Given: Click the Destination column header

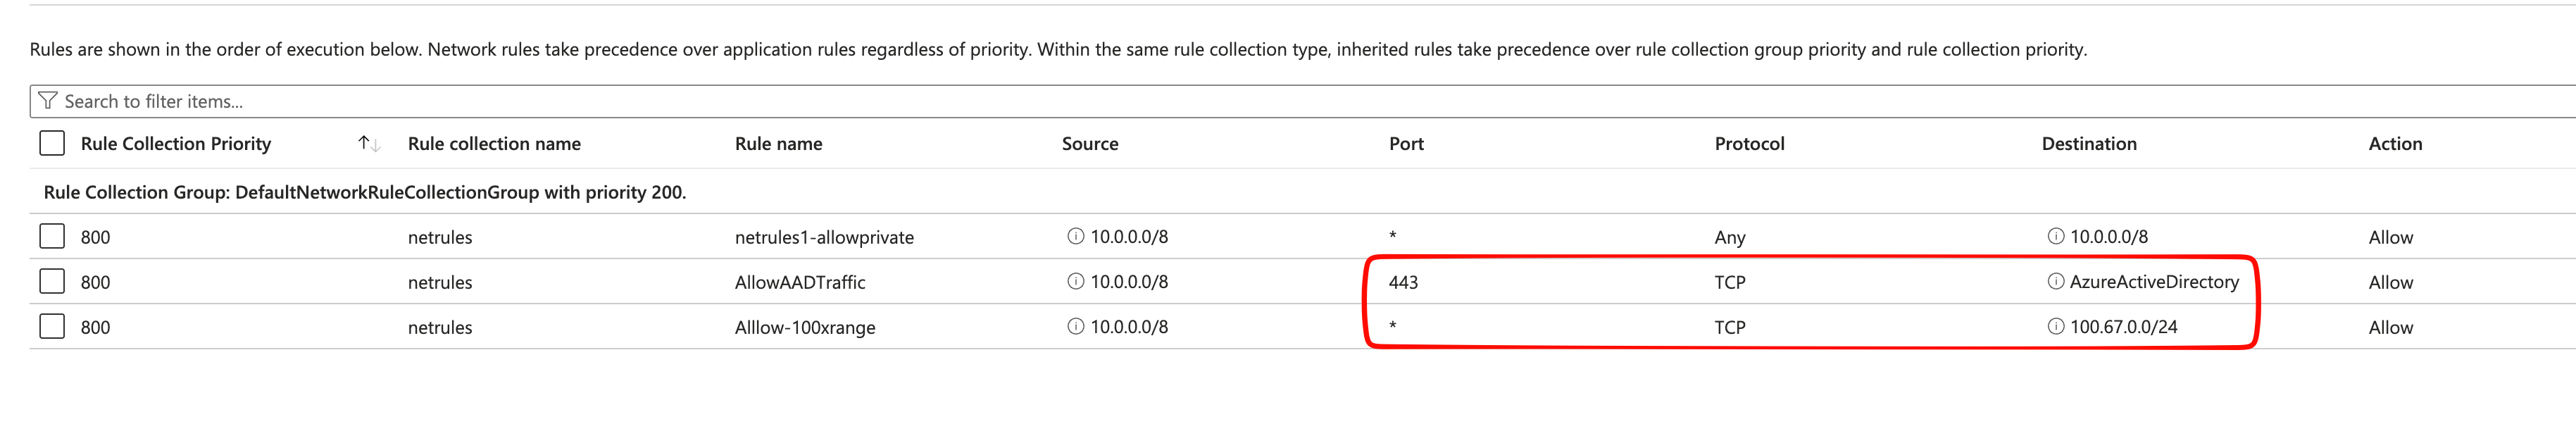Looking at the screenshot, I should point(2089,143).
